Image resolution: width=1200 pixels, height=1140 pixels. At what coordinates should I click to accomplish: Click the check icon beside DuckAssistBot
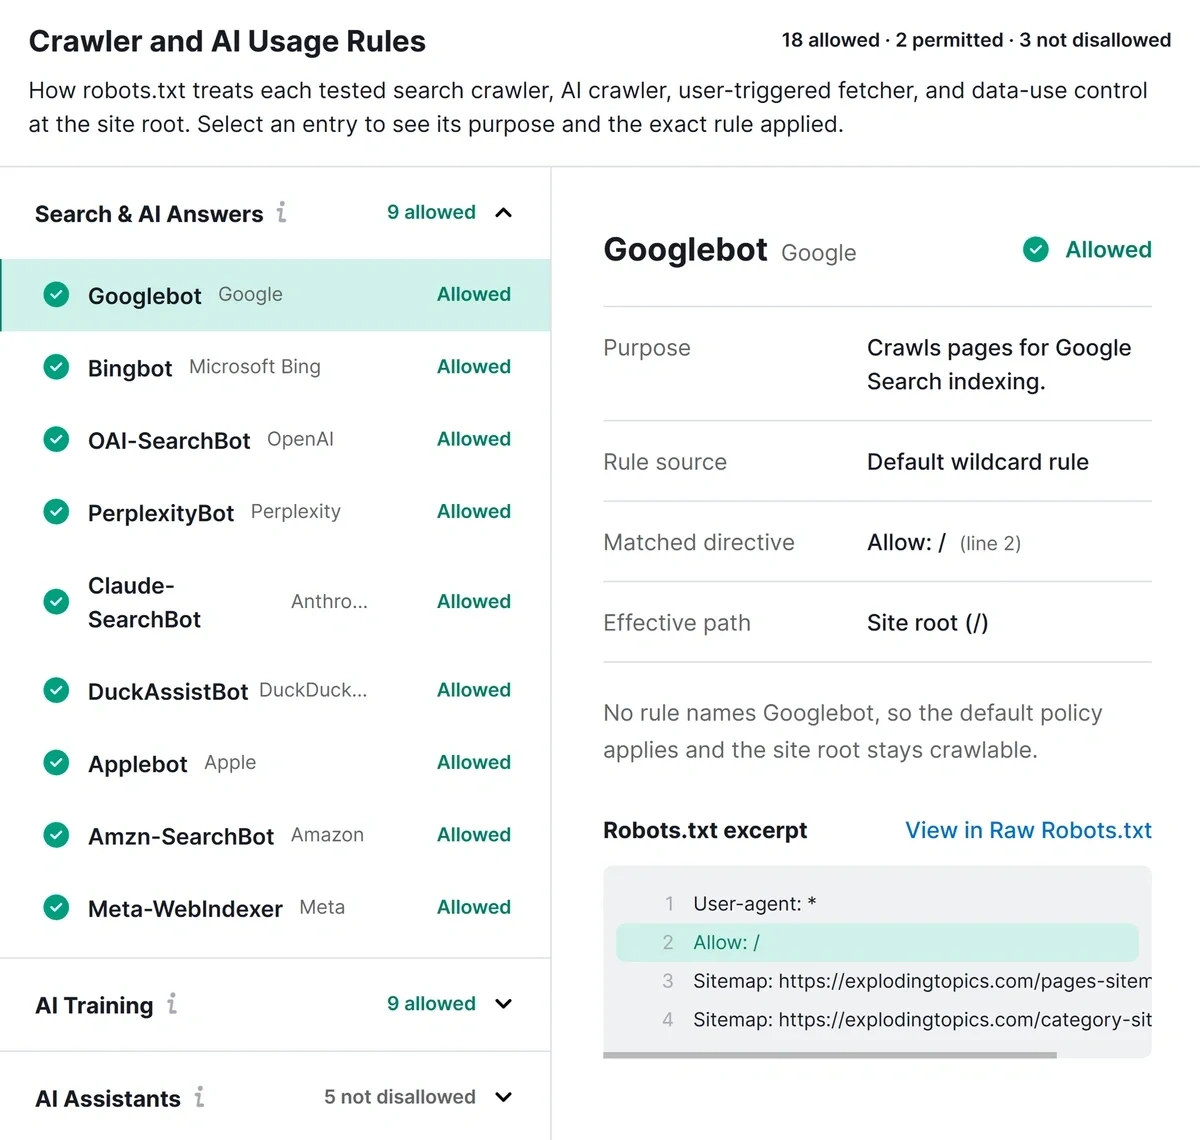pyautogui.click(x=57, y=690)
